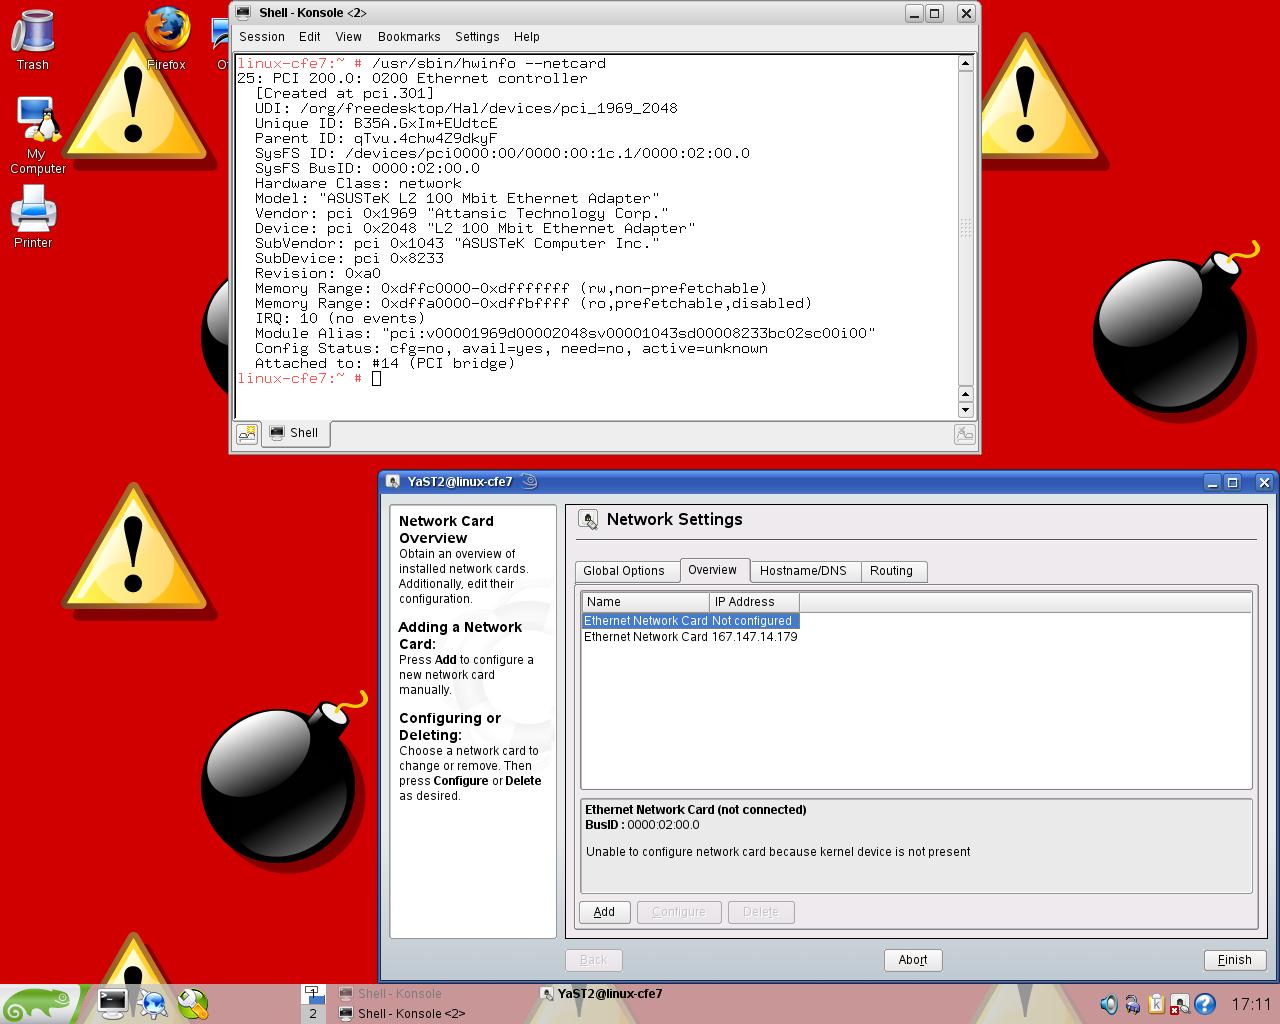1280x1024 pixels.
Task: Open the KInternet connection tool in system tray
Action: tap(1132, 1004)
